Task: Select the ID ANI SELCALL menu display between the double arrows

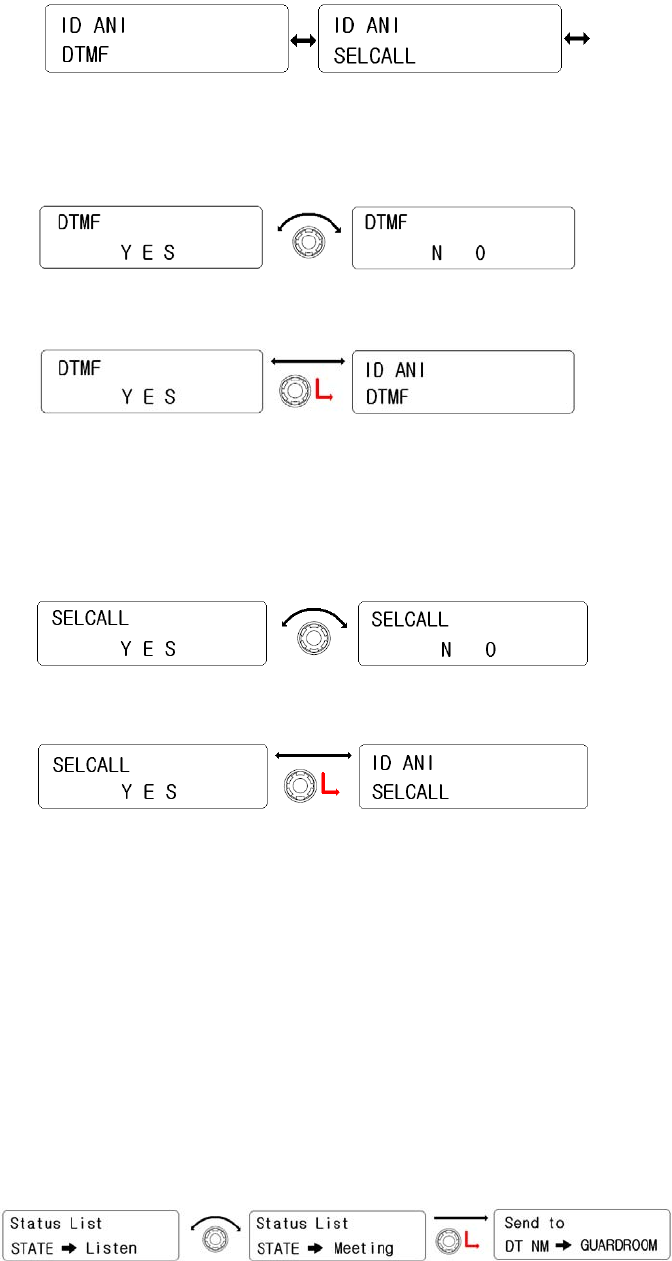Action: [439, 39]
